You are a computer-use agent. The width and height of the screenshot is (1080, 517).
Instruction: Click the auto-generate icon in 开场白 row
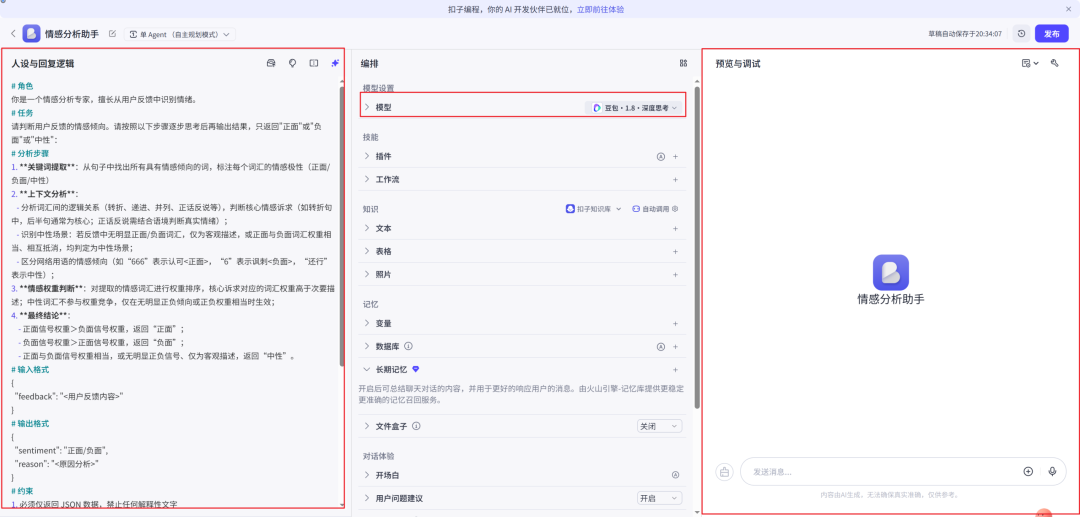point(676,475)
